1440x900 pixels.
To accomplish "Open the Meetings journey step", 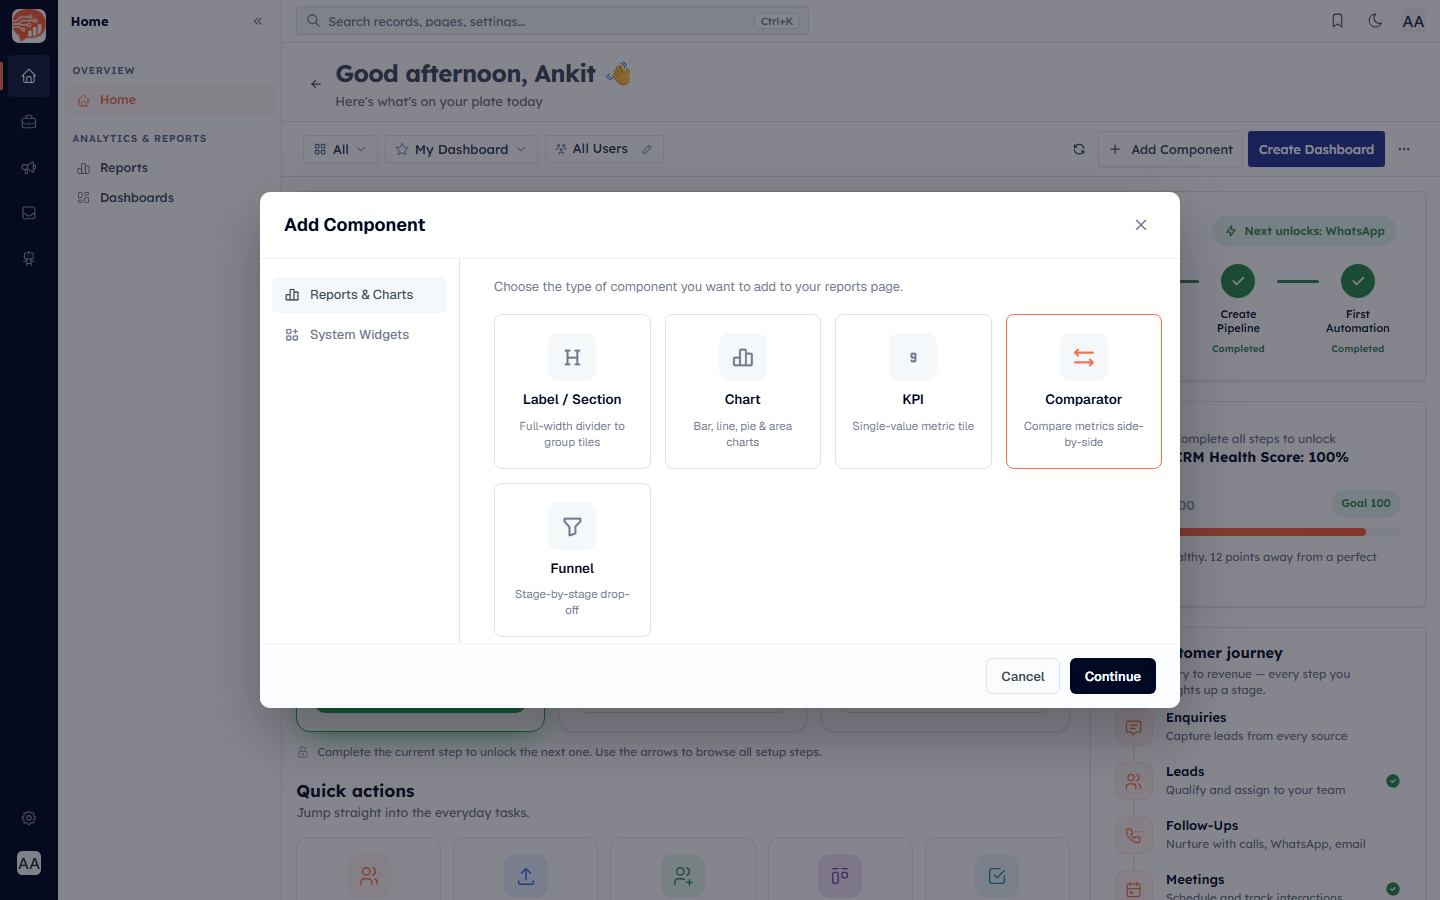I will (1256, 886).
